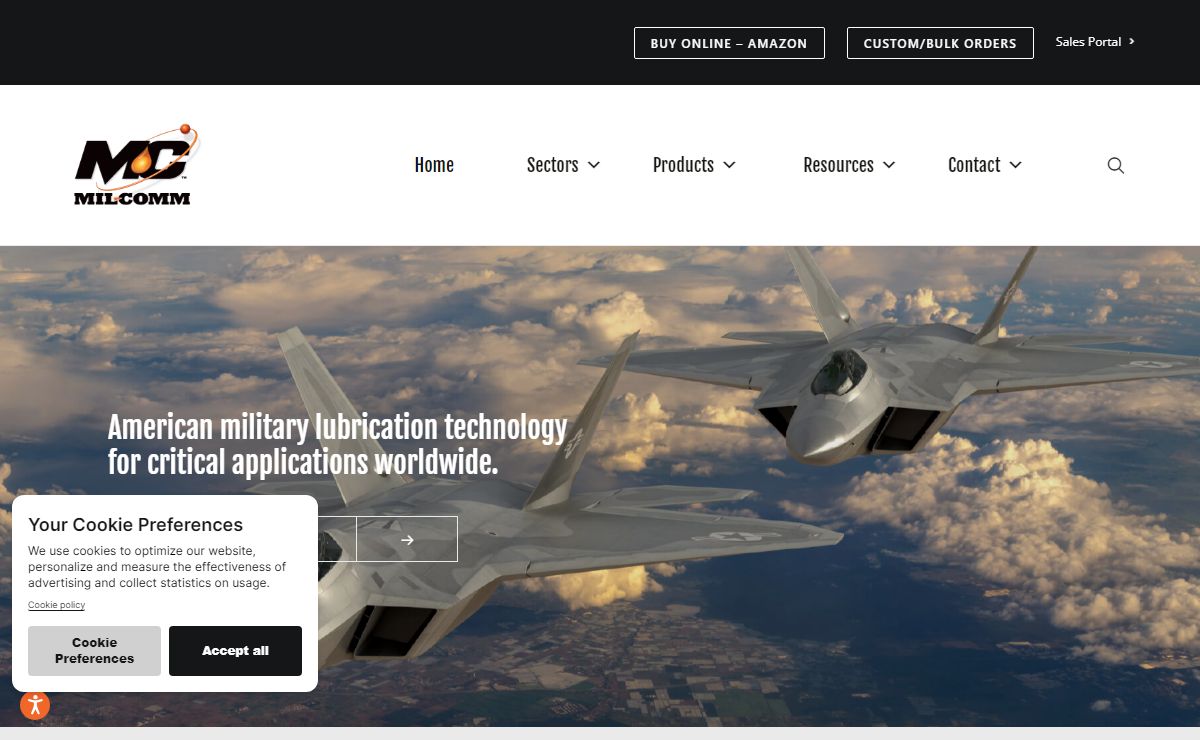Go to the Home menu item
1200x740 pixels.
point(434,165)
